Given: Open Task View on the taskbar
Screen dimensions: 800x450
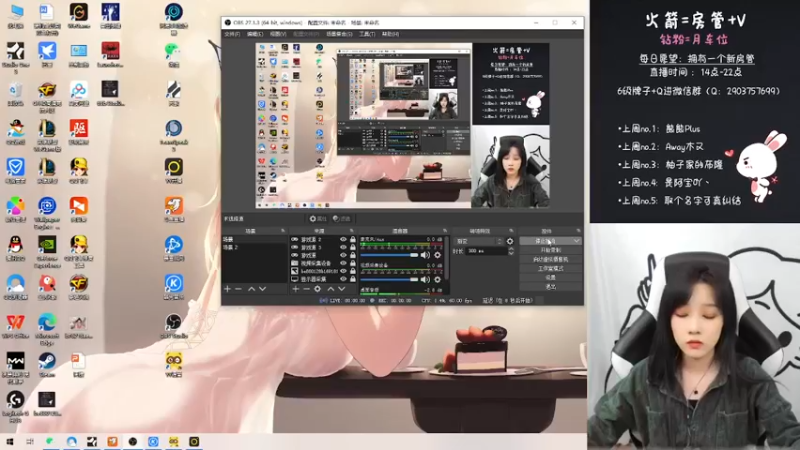Looking at the screenshot, I should tap(30, 441).
